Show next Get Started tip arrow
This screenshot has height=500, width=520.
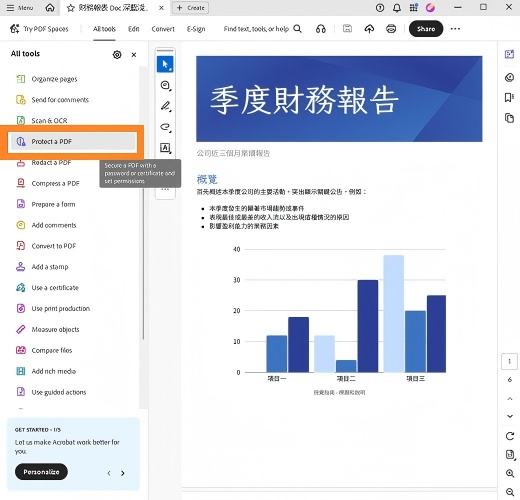click(x=123, y=473)
